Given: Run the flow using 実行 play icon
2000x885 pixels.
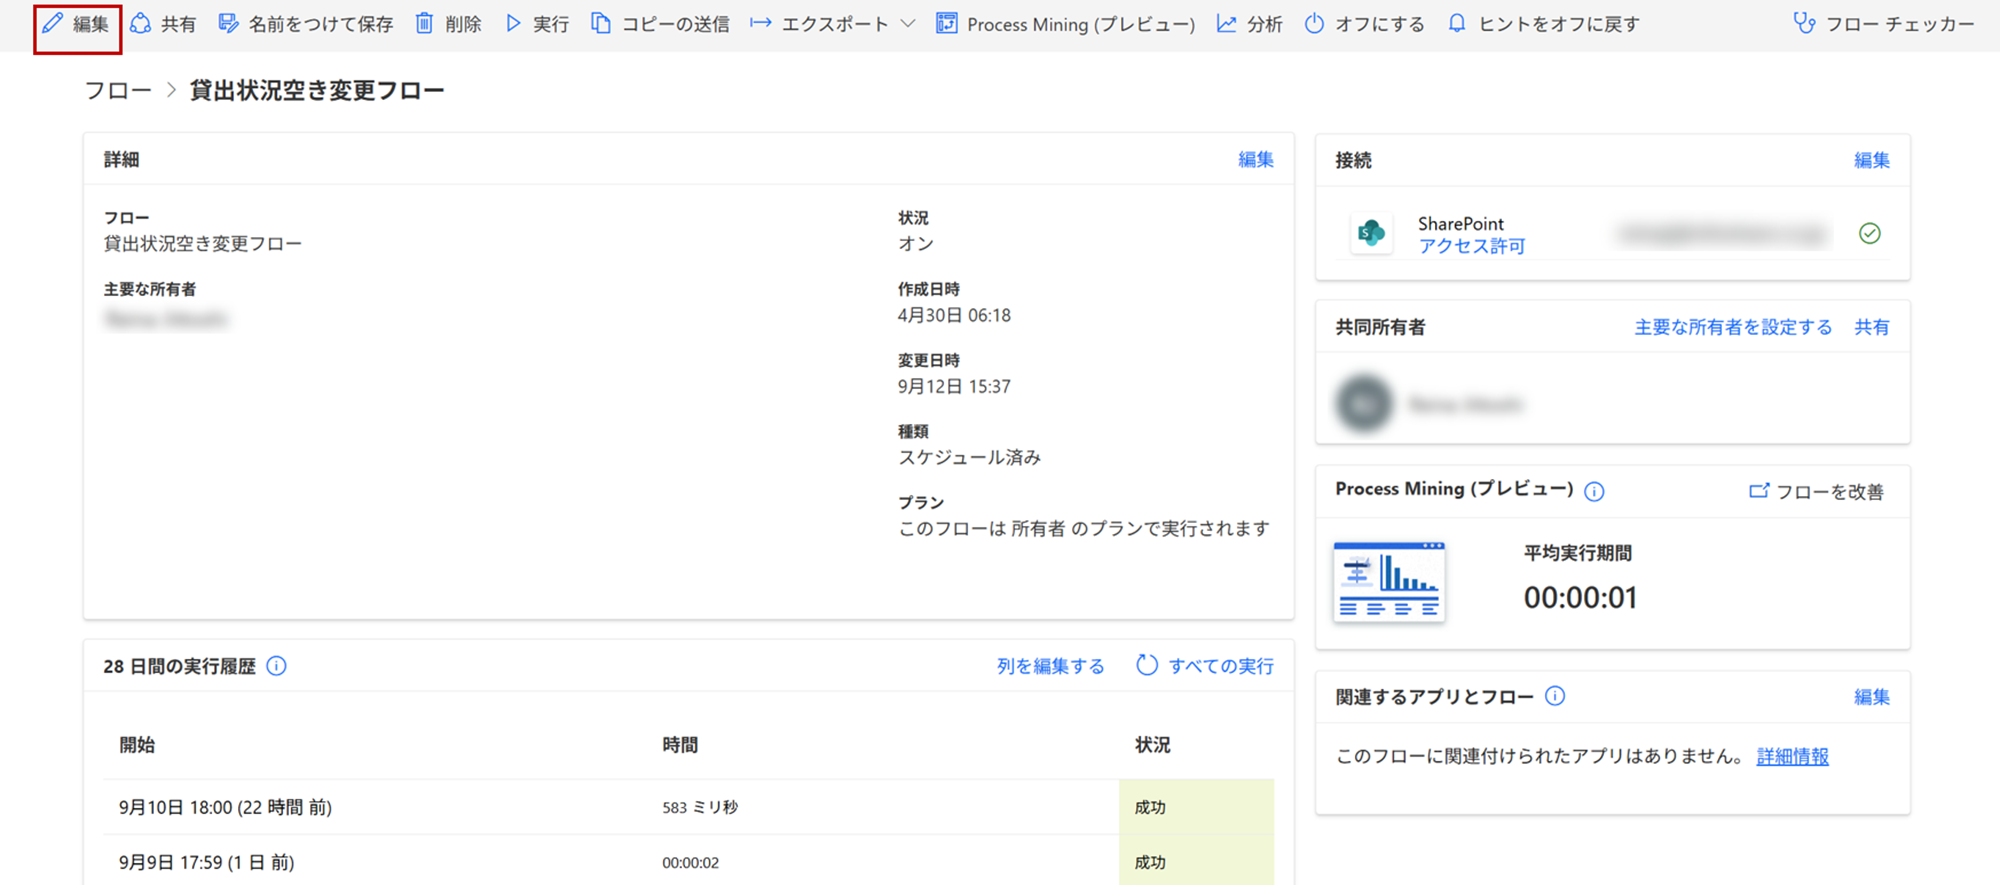Looking at the screenshot, I should pyautogui.click(x=537, y=24).
